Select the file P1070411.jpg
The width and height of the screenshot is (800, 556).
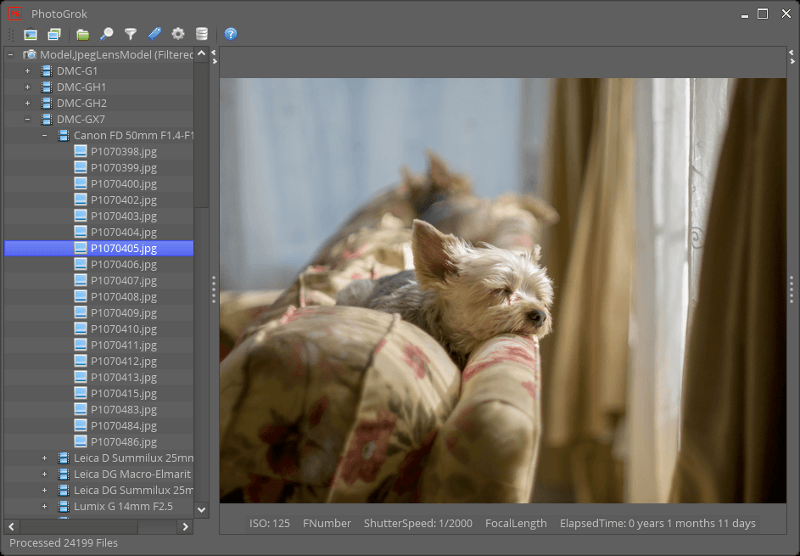point(123,345)
